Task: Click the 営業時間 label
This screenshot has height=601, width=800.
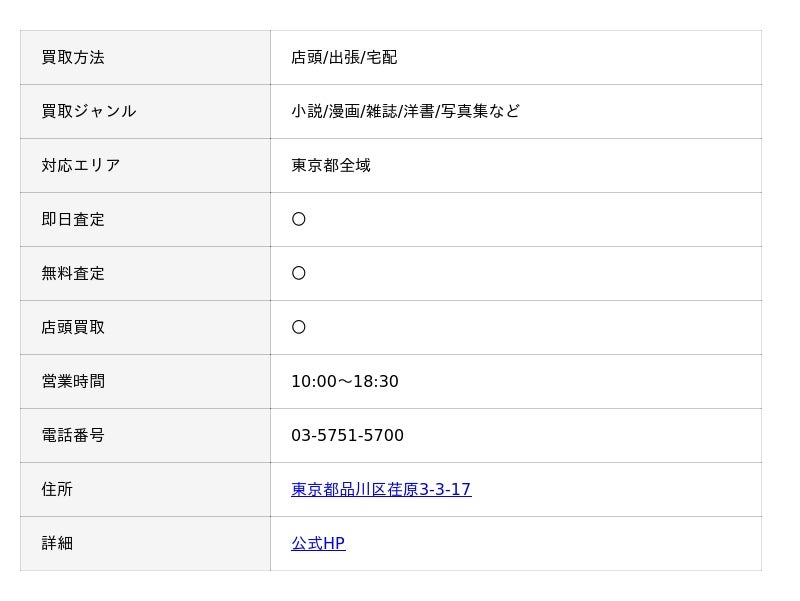Action: point(73,381)
